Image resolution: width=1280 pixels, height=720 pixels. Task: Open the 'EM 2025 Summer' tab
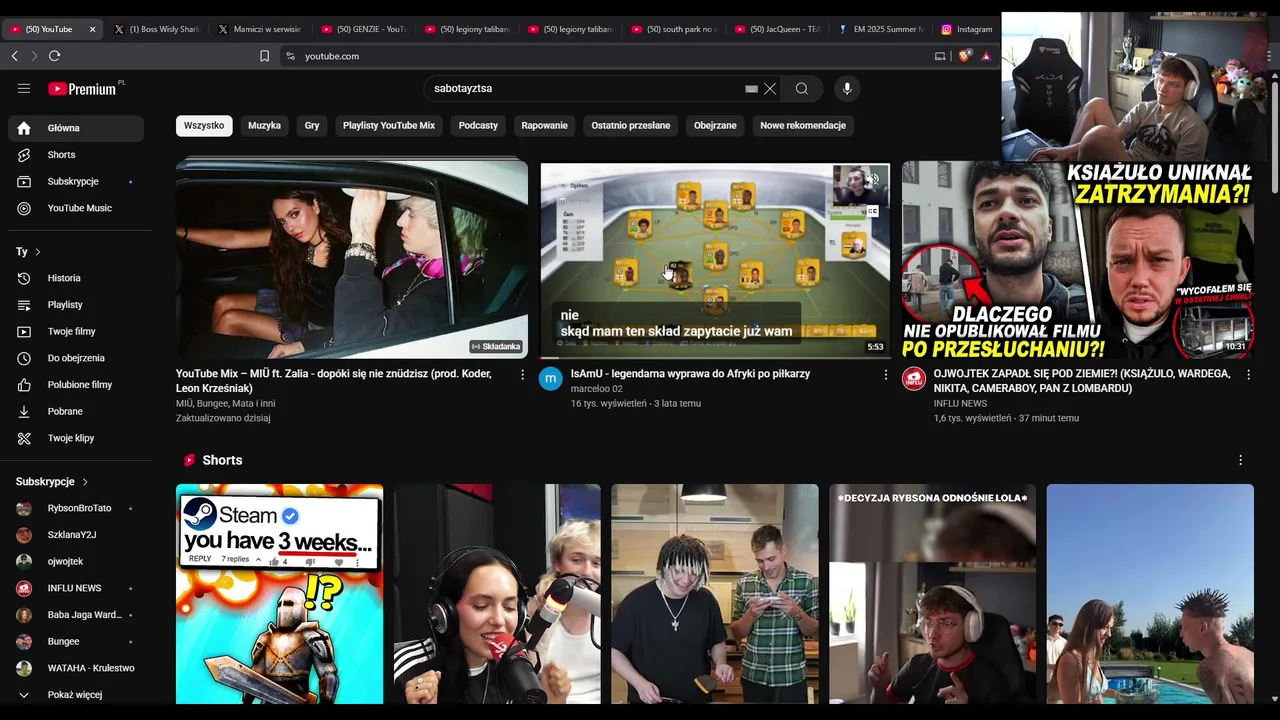[881, 29]
